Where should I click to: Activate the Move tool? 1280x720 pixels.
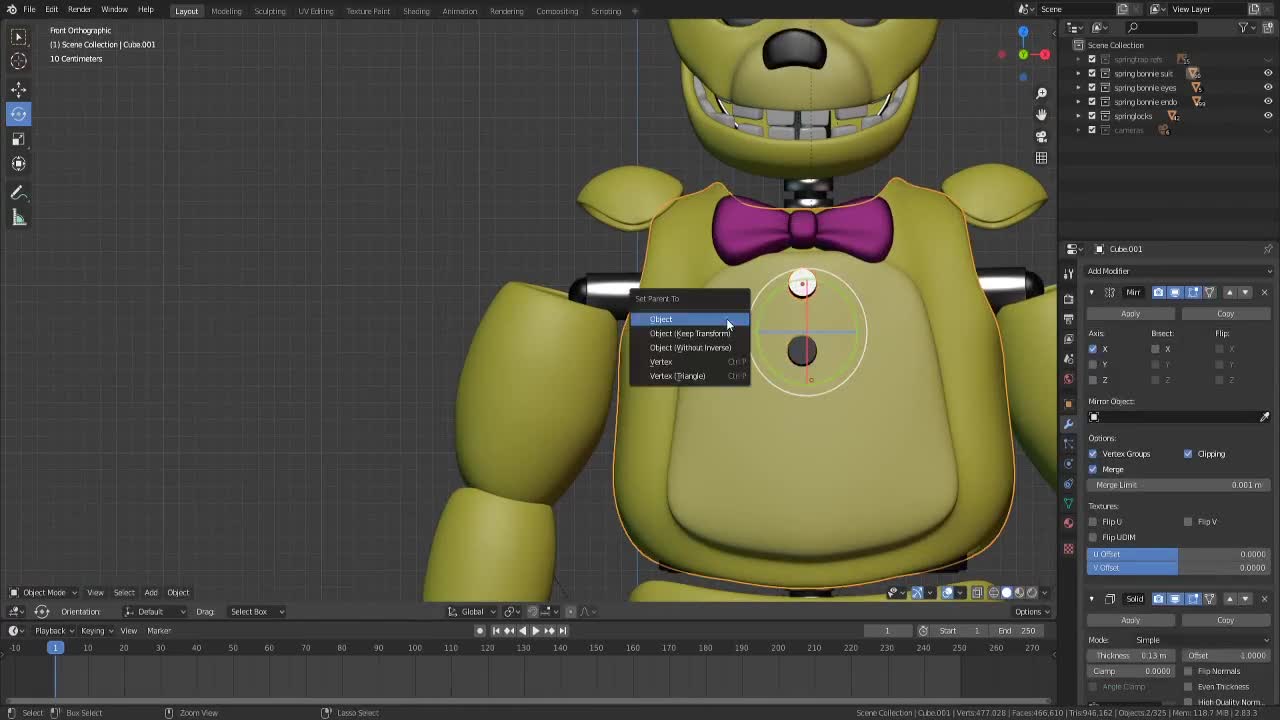click(x=18, y=90)
